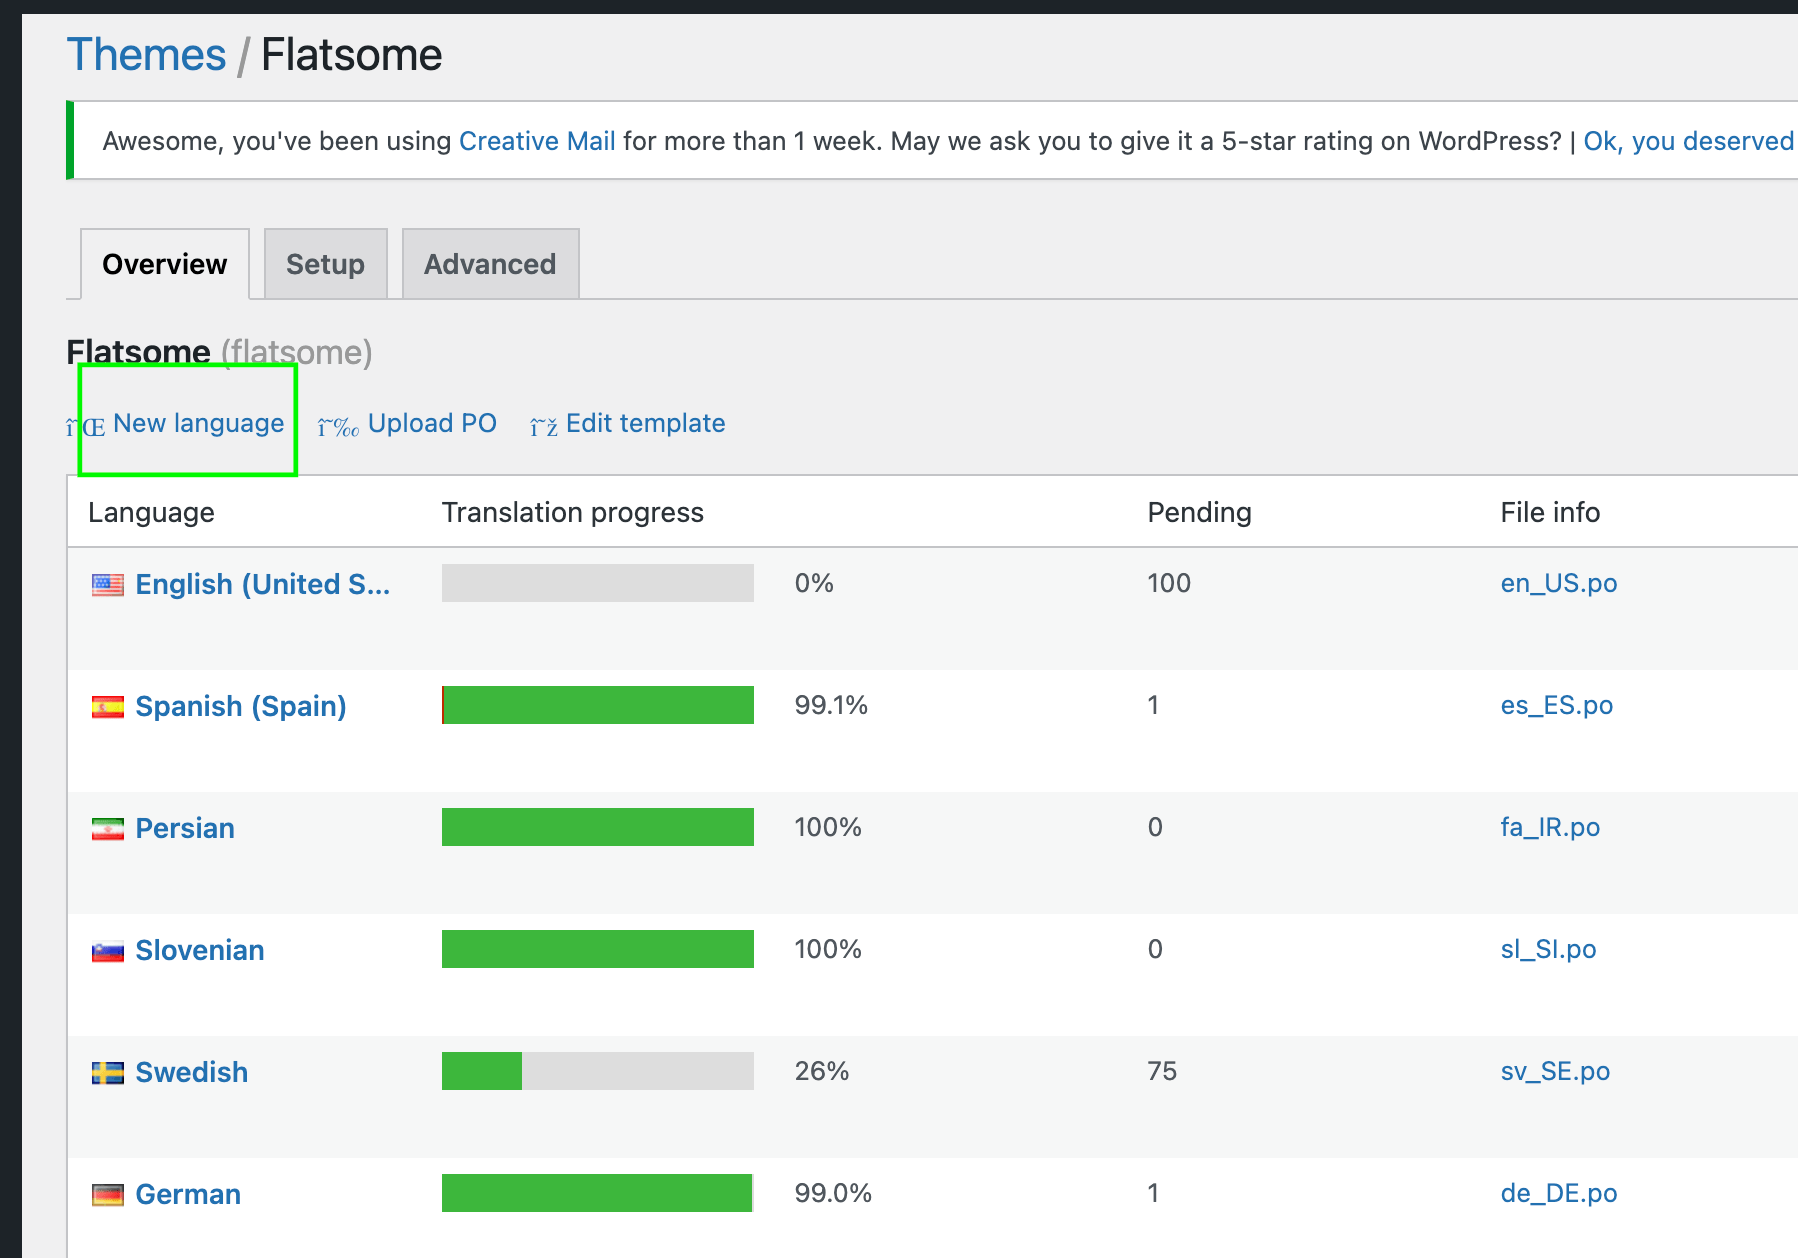1798x1258 pixels.
Task: Add a New language
Action: tap(199, 423)
